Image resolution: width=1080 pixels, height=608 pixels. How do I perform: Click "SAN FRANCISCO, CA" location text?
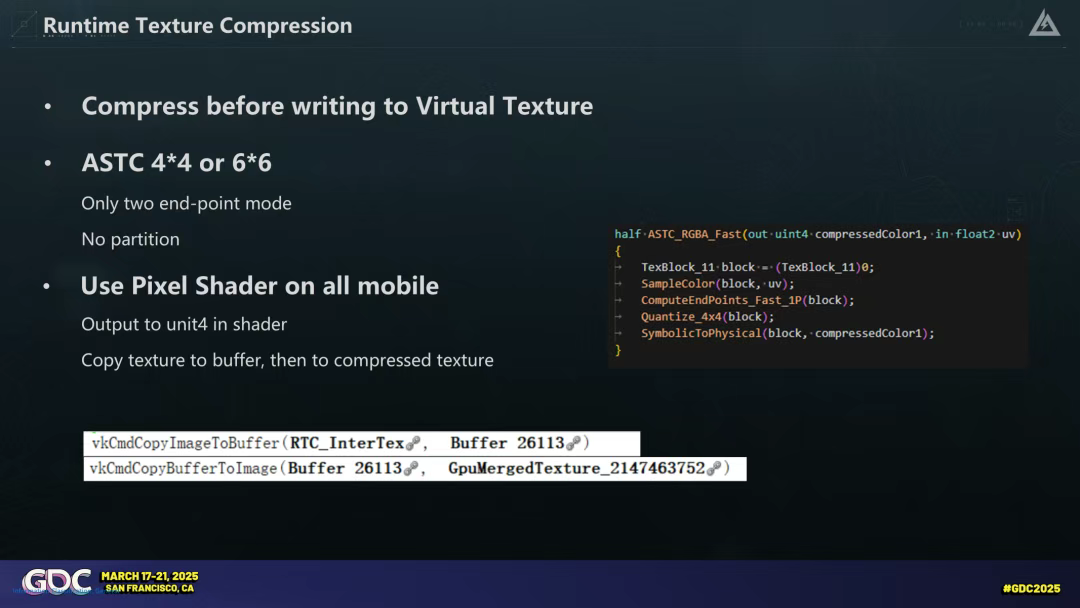point(149,589)
